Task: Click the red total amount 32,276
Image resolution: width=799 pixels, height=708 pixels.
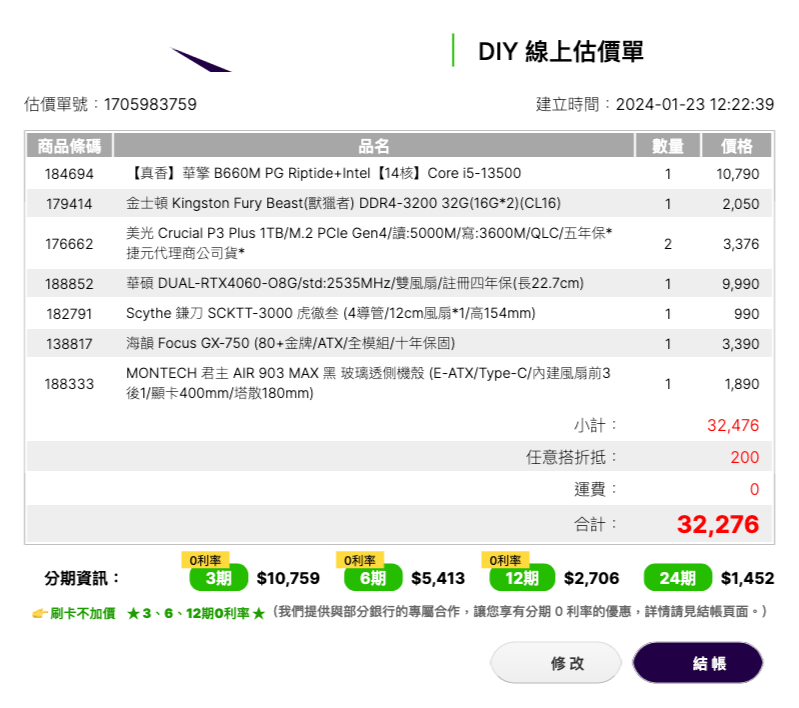Action: pos(717,524)
